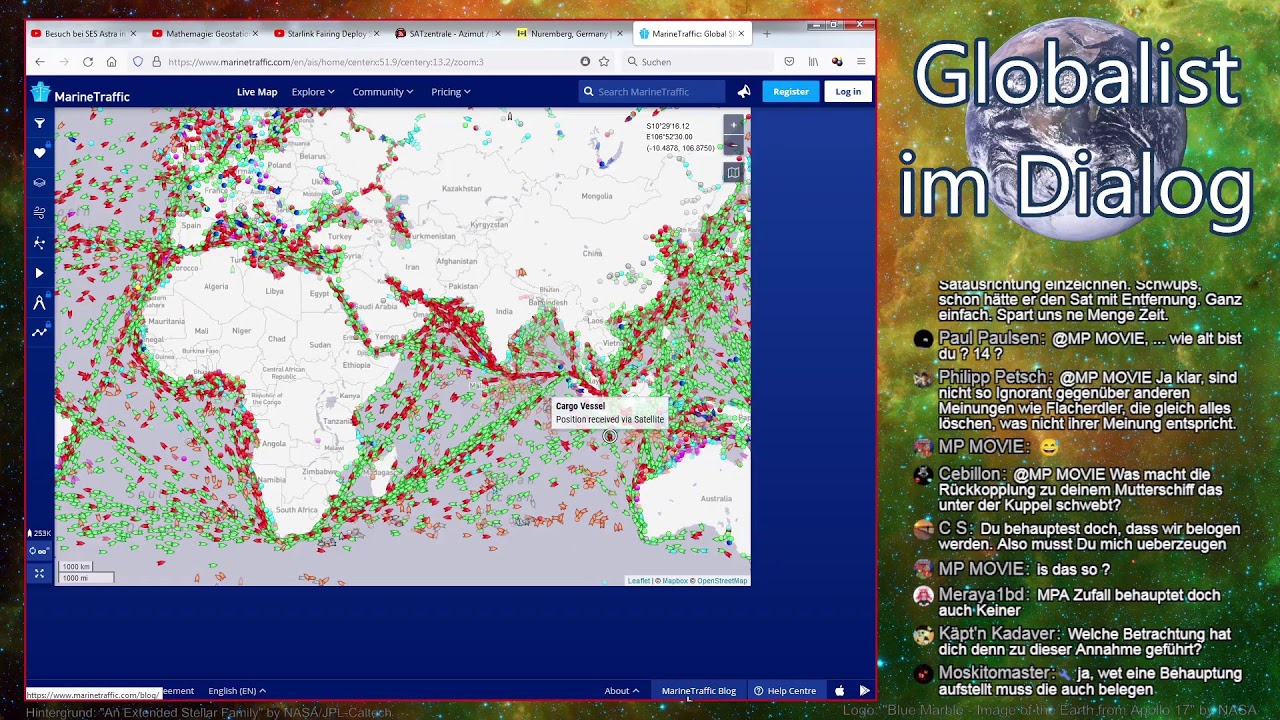The image size is (1280, 720).
Task: Click the MarineTraffic logo
Action: click(80, 94)
